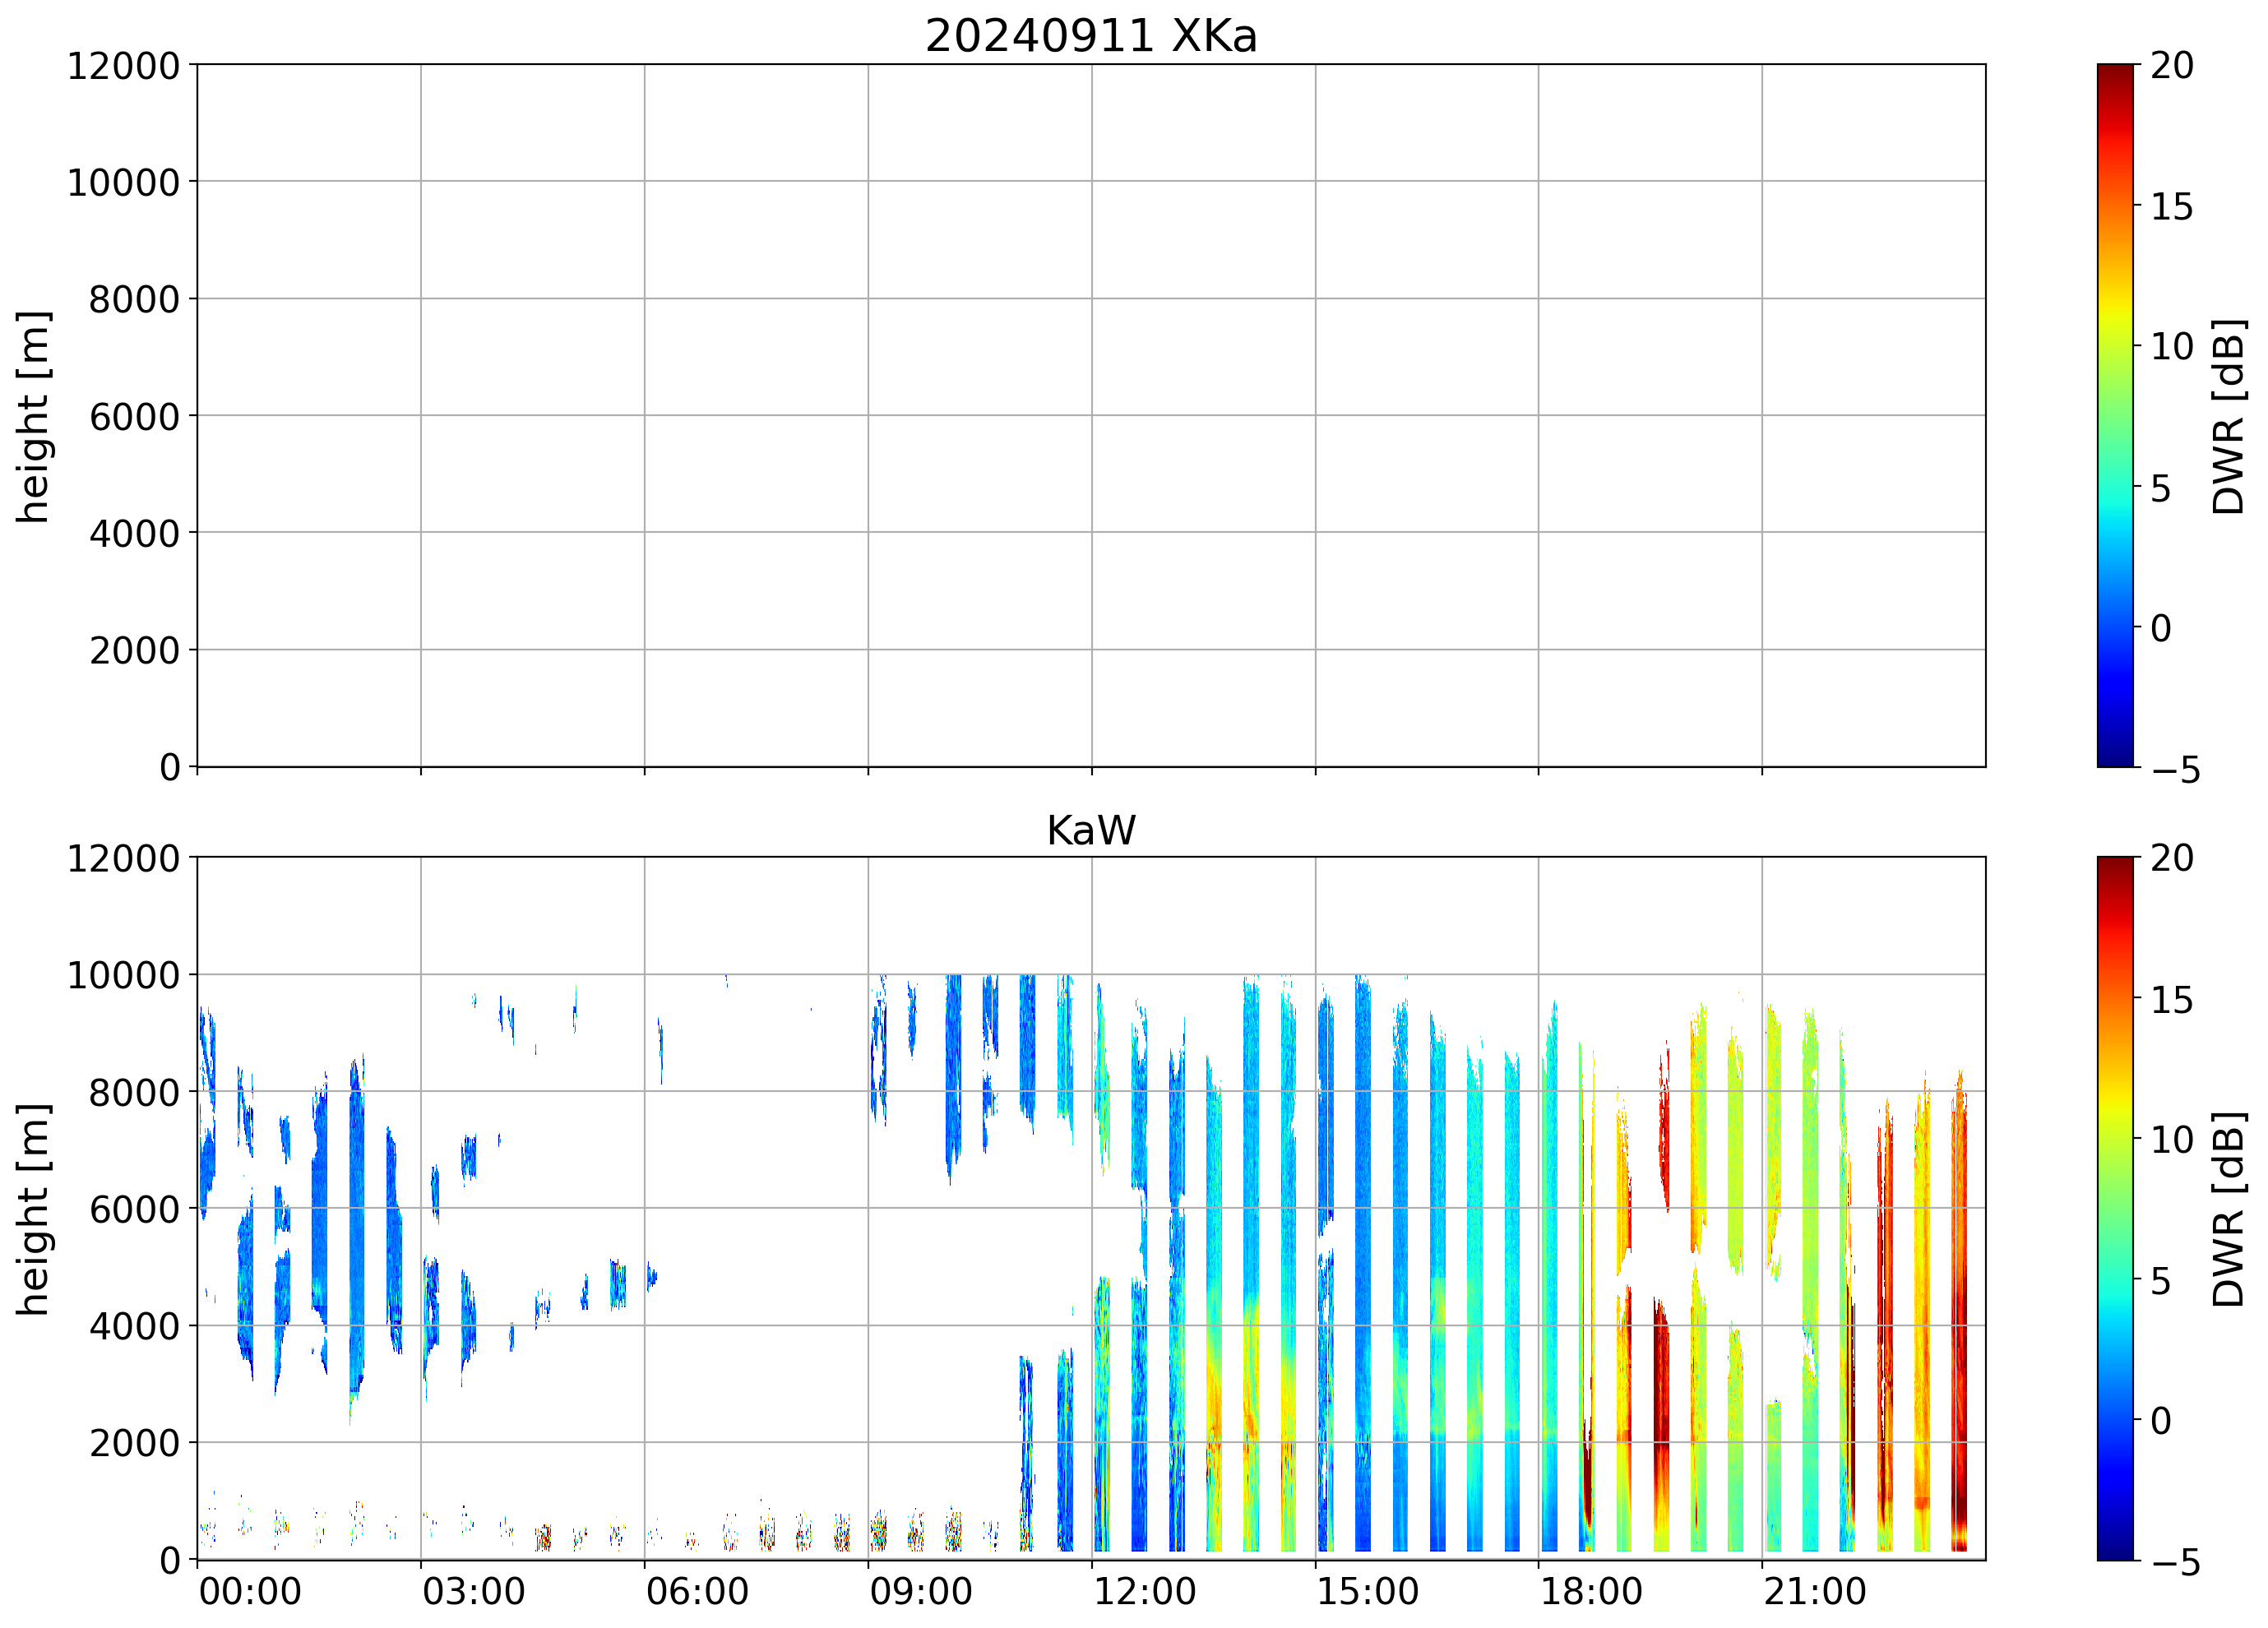Click the 06:00 time axis label
The image size is (2268, 1628).
697,1591
